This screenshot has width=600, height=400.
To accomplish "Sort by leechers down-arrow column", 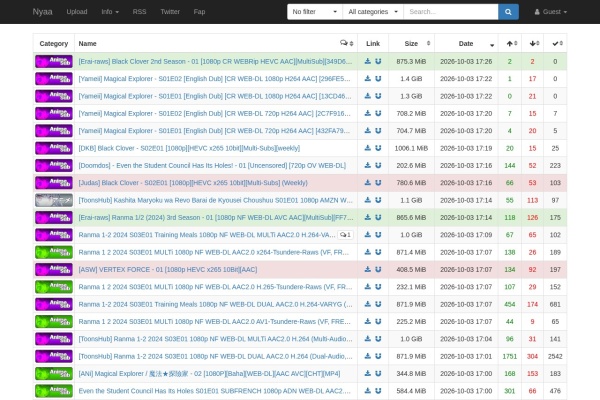I will point(534,43).
